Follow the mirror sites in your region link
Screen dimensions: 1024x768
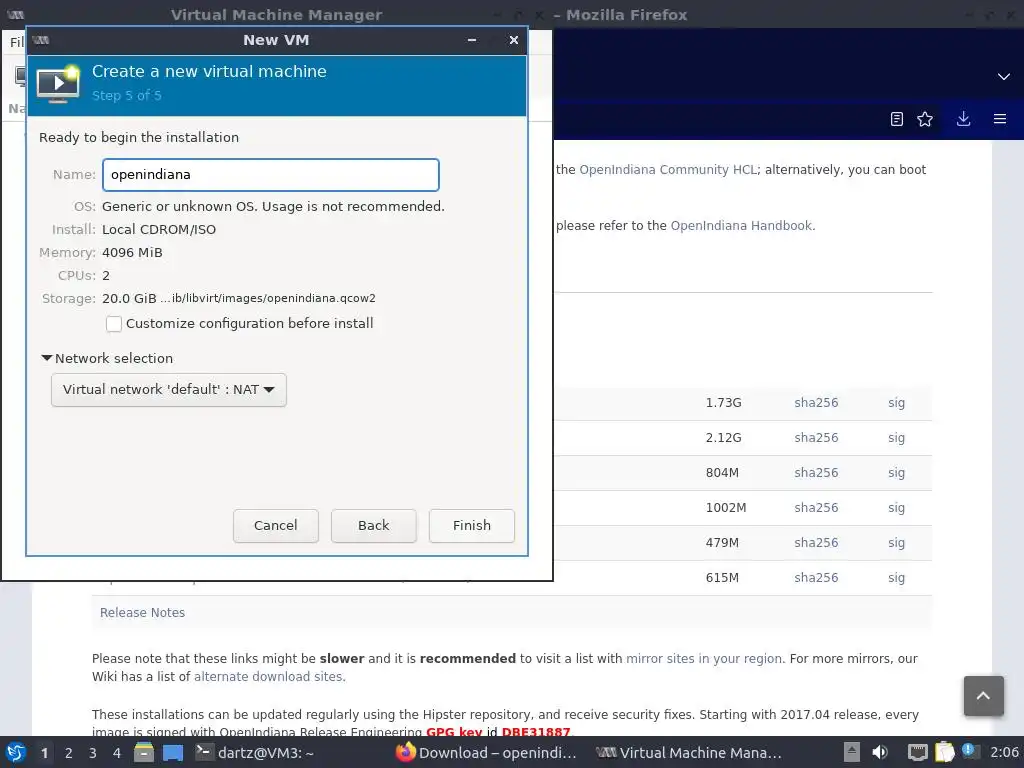[x=703, y=659]
